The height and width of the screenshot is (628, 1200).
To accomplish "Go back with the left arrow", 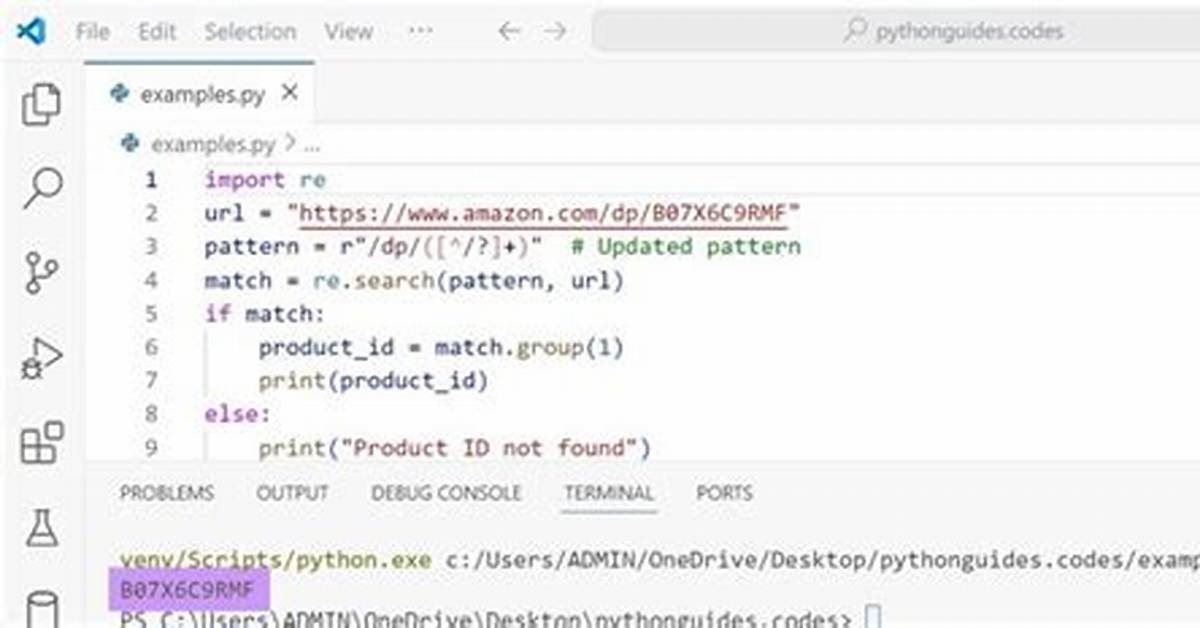I will tap(509, 31).
